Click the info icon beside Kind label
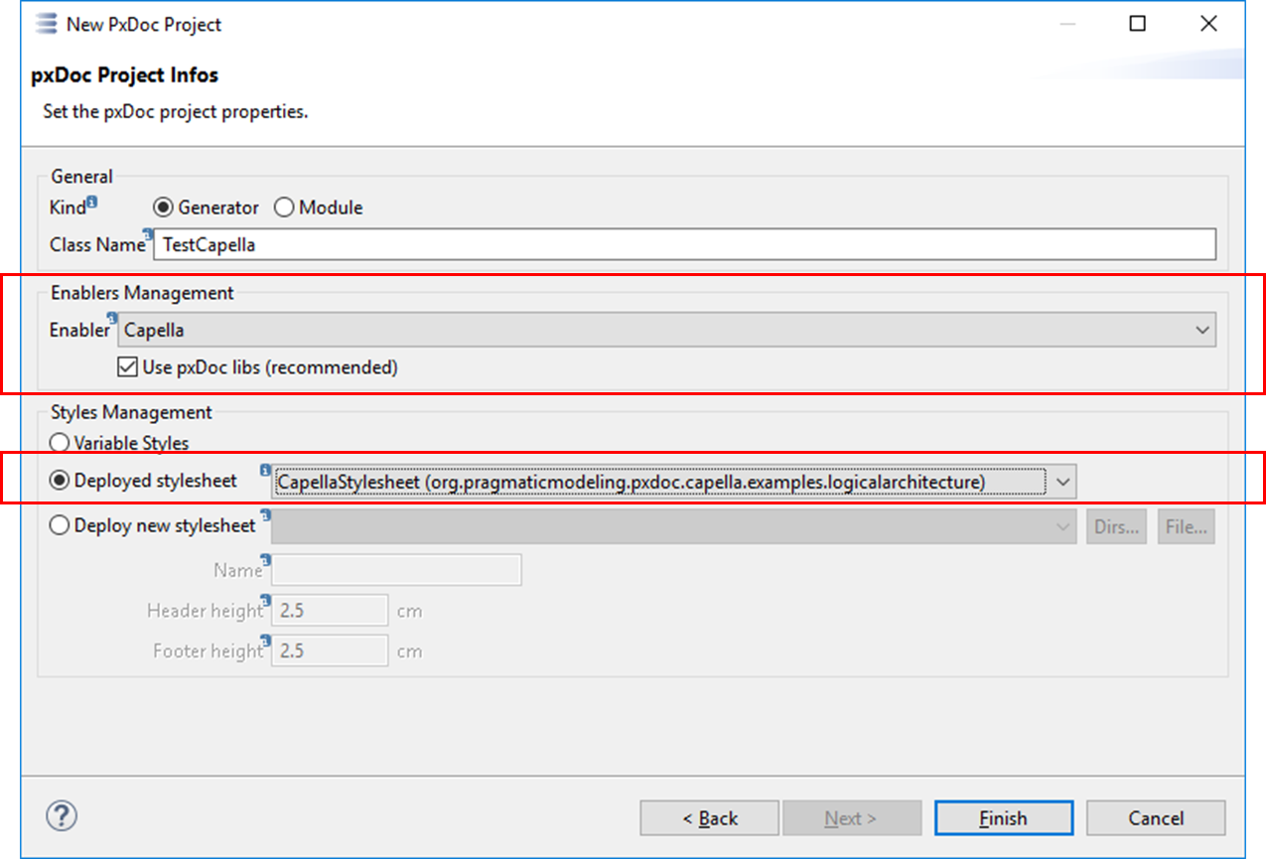 [92, 202]
